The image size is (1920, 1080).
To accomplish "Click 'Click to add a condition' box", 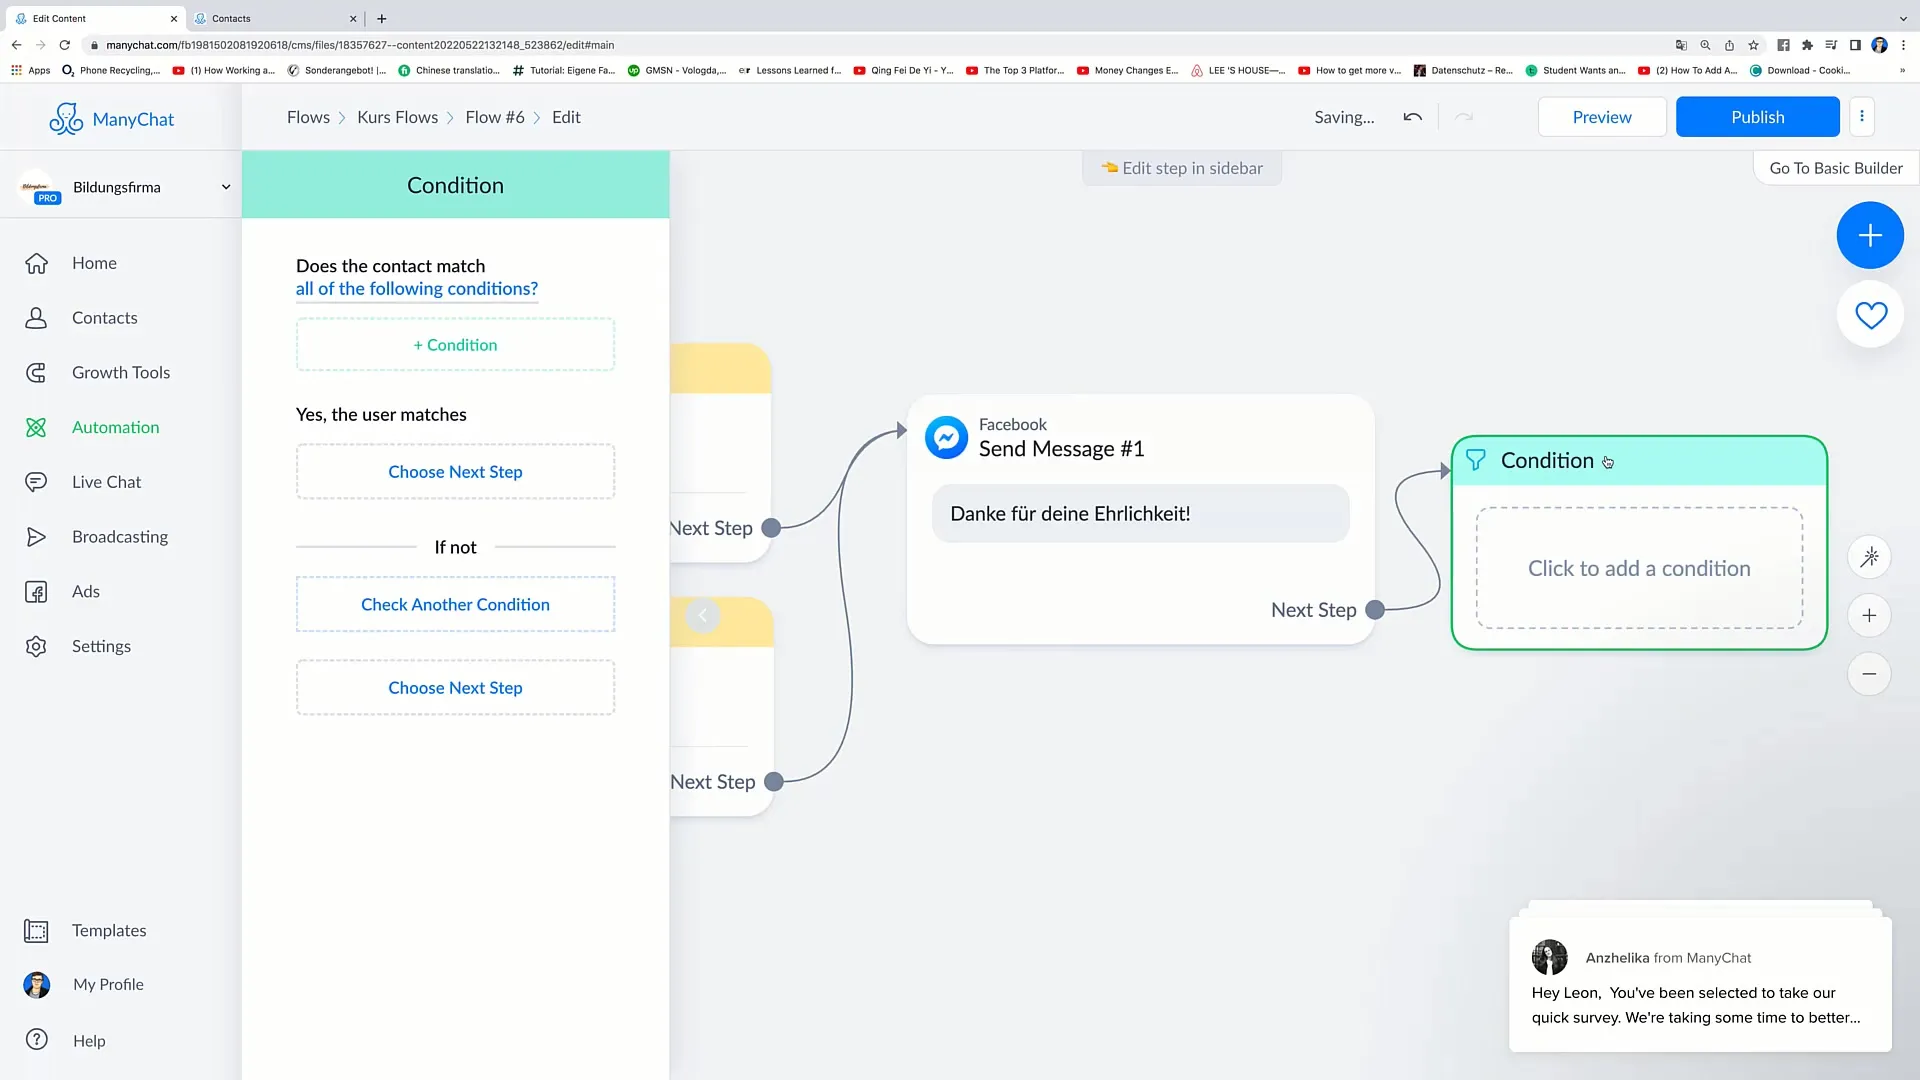I will point(1639,568).
